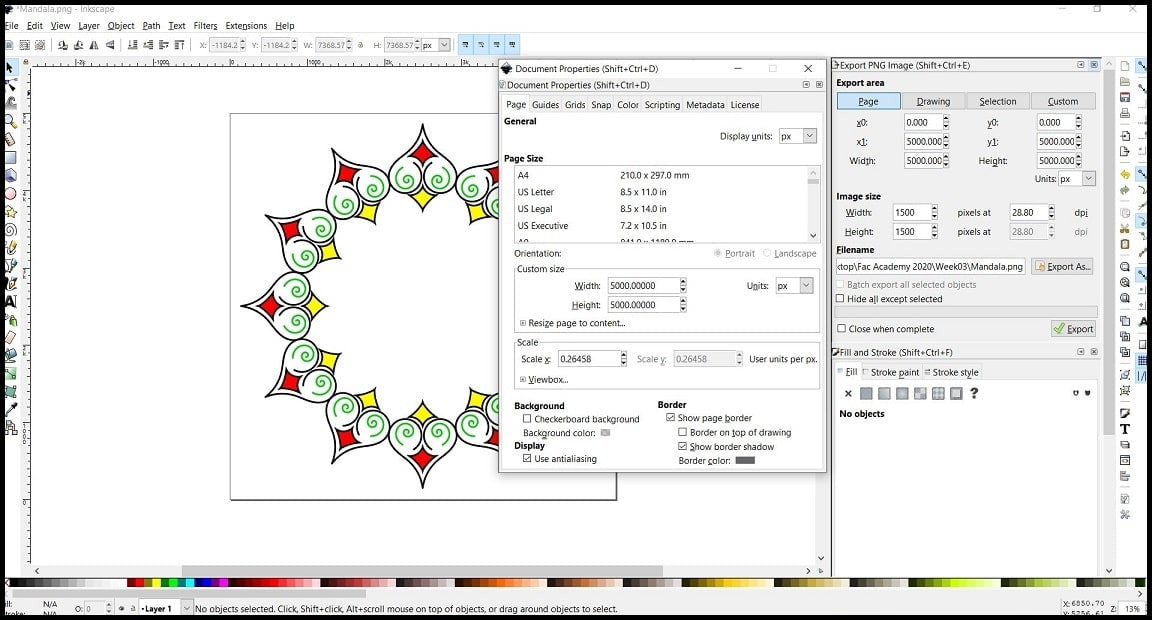Image resolution: width=1152 pixels, height=620 pixels.
Task: Click the Flip horizontal icon in toolbar
Action: point(94,46)
